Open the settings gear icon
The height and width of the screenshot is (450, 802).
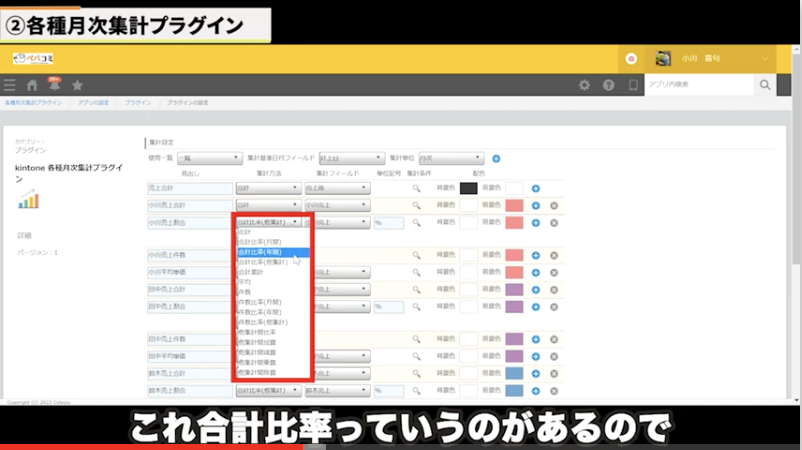585,86
